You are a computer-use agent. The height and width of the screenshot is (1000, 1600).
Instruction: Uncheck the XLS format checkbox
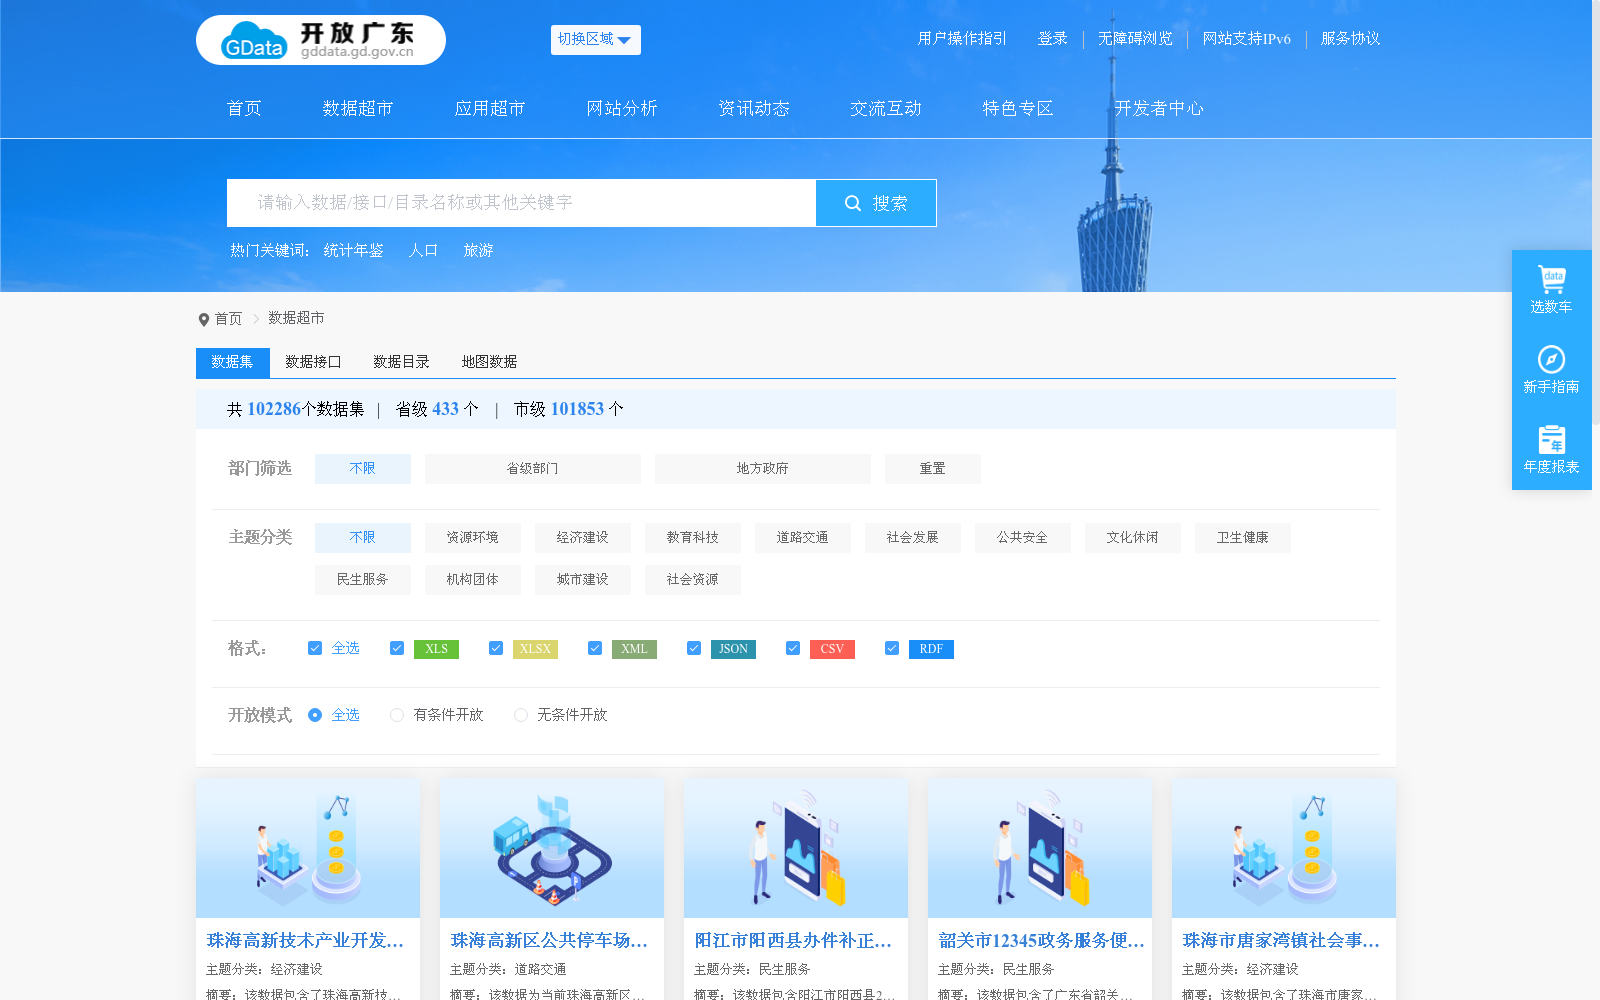[x=396, y=648]
